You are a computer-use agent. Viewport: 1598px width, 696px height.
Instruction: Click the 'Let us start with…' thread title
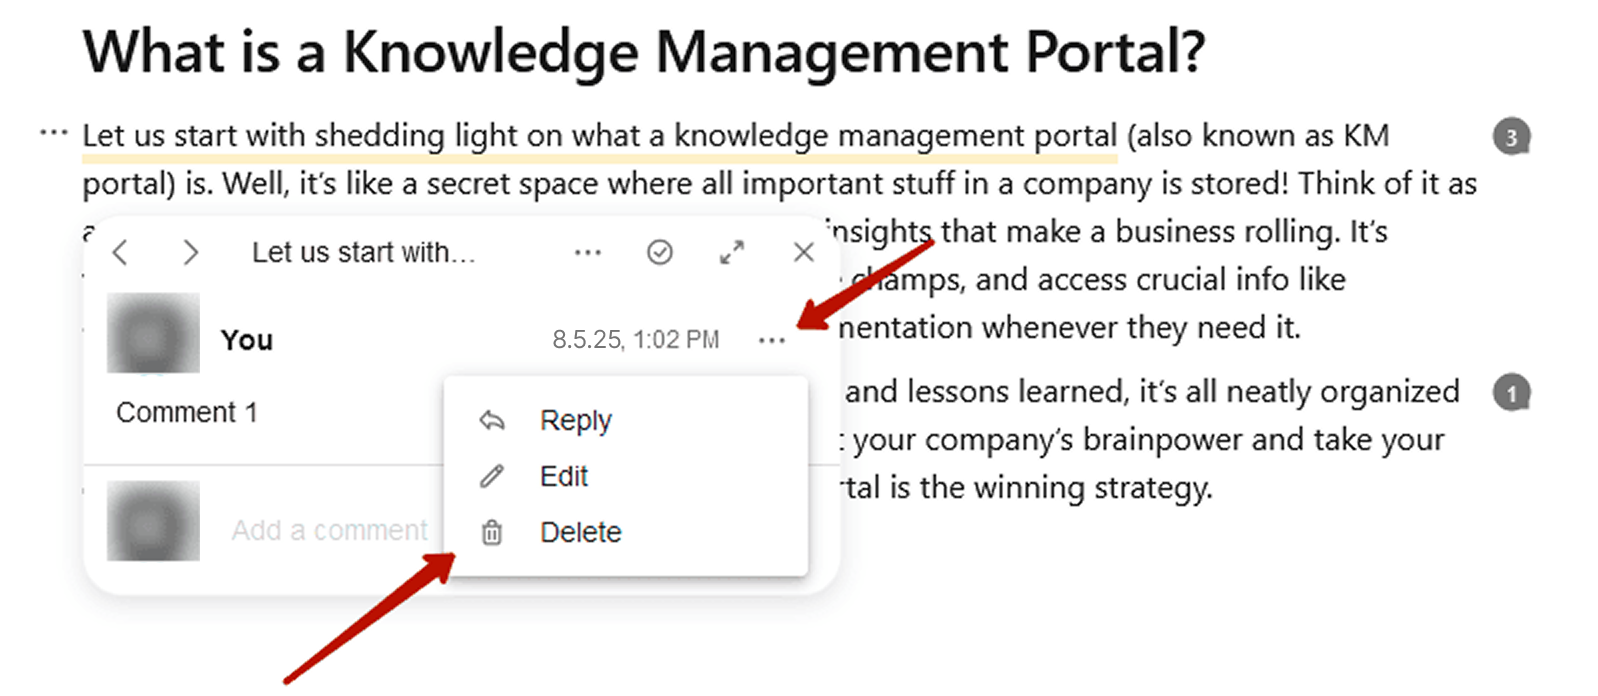[363, 252]
